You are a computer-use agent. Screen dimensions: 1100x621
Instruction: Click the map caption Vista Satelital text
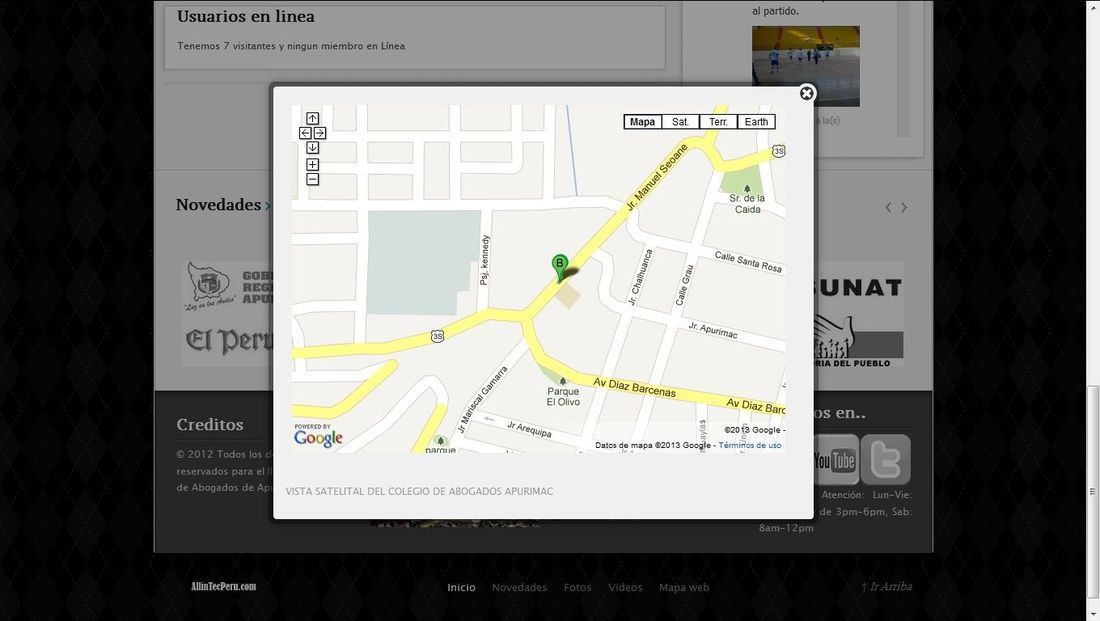coord(419,491)
